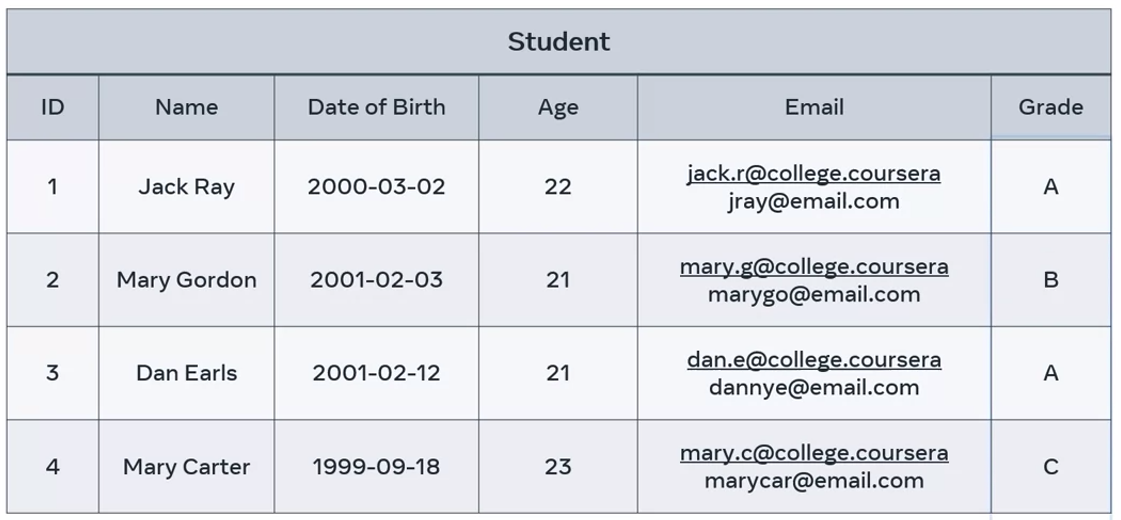Select the 2000-03-02 birth date cell

coord(376,187)
